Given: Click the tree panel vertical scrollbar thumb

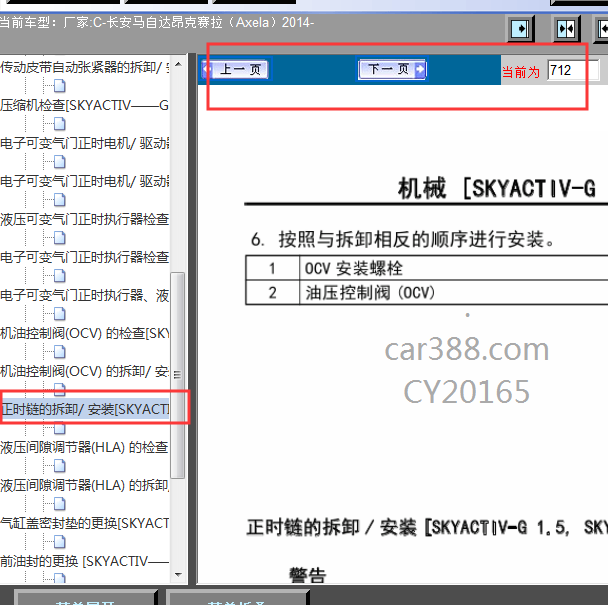Looking at the screenshot, I should click(x=178, y=375).
